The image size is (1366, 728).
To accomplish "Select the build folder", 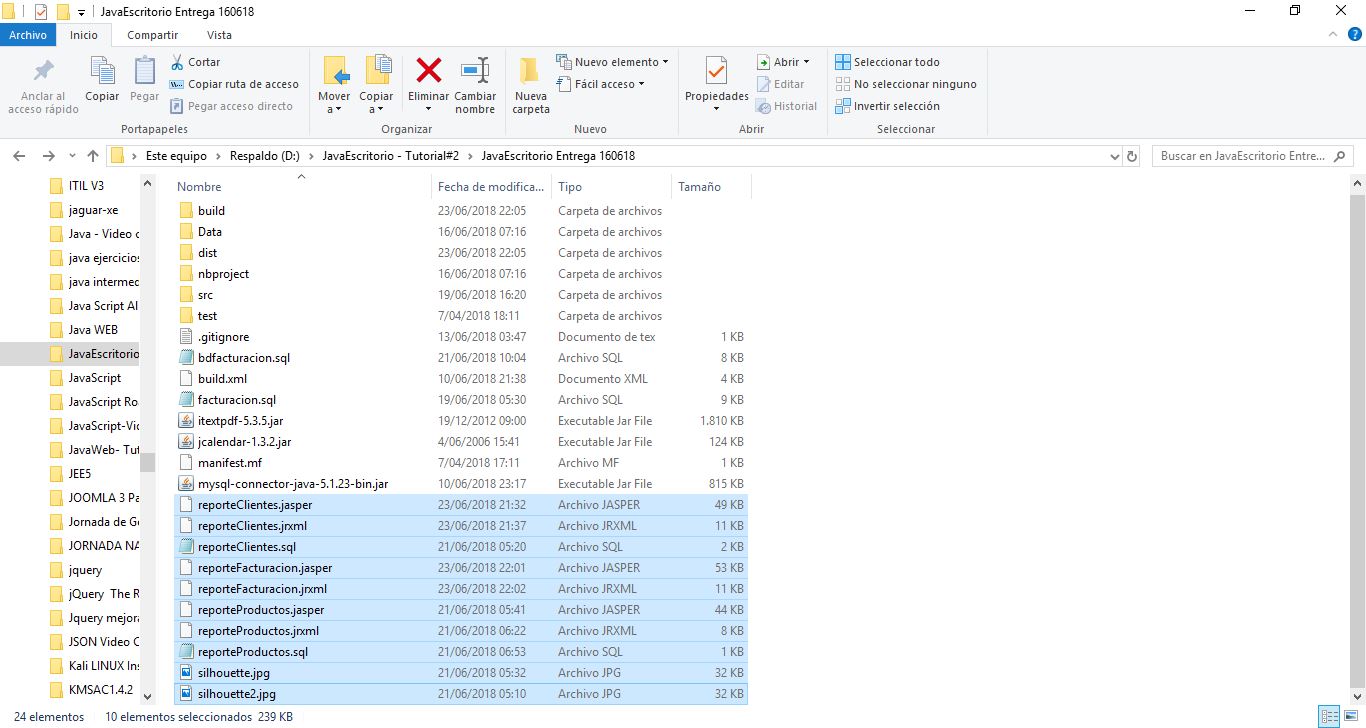I will click(460, 211).
